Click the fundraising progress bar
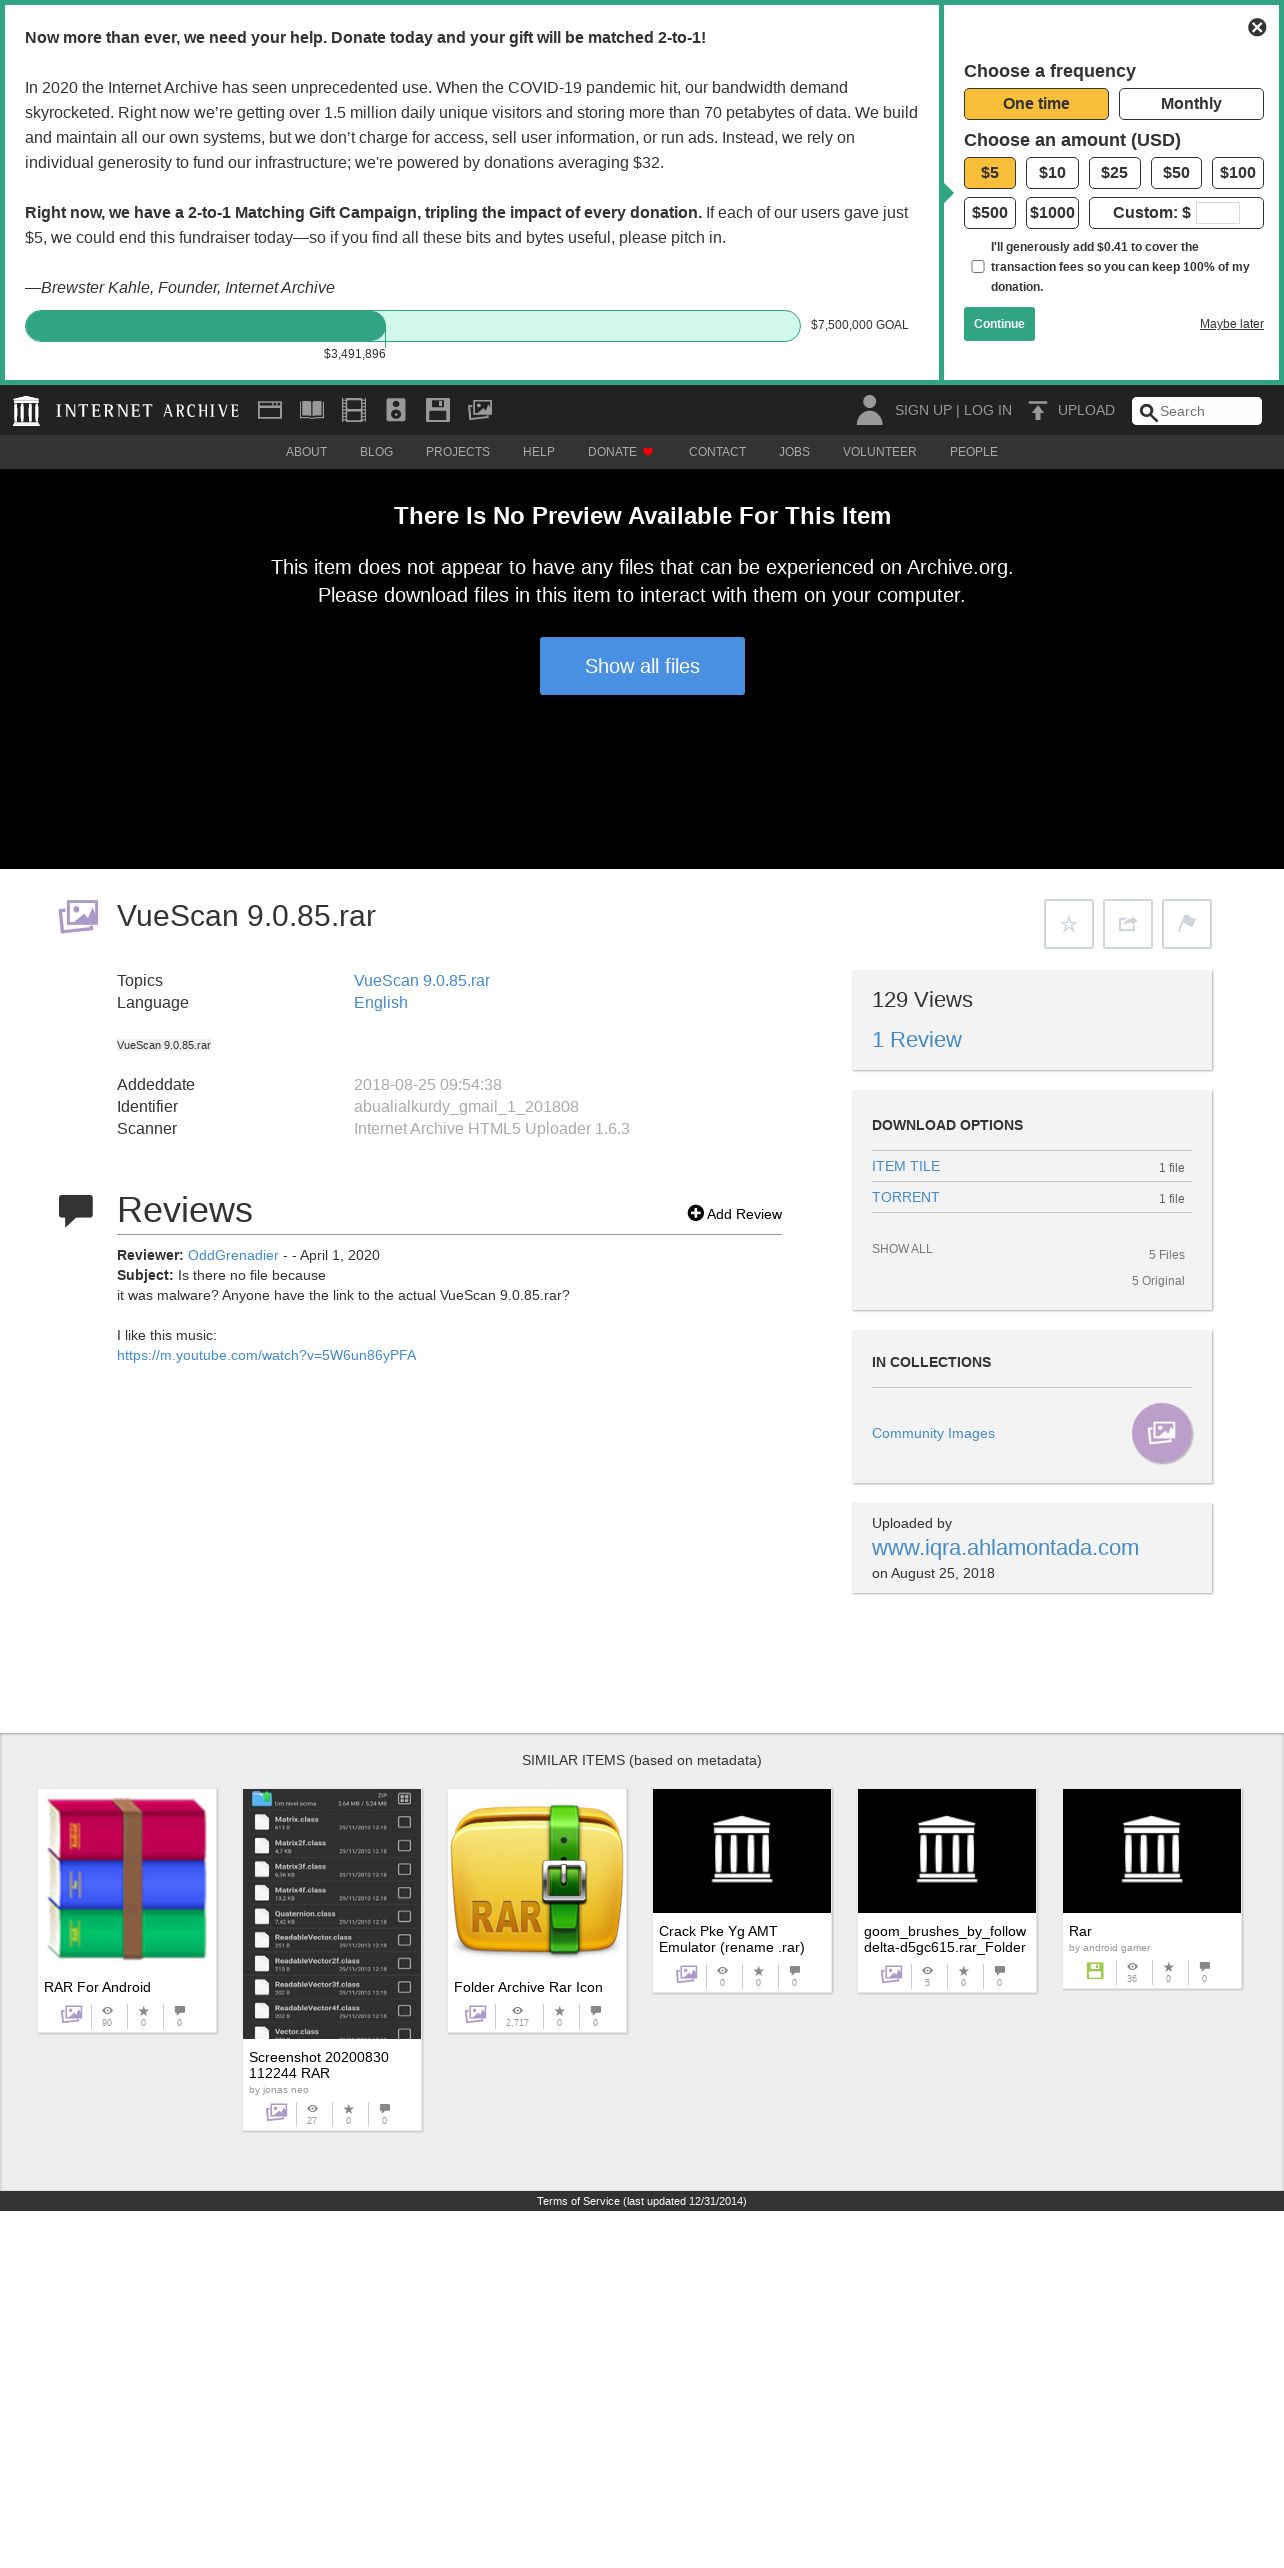 click(x=412, y=326)
